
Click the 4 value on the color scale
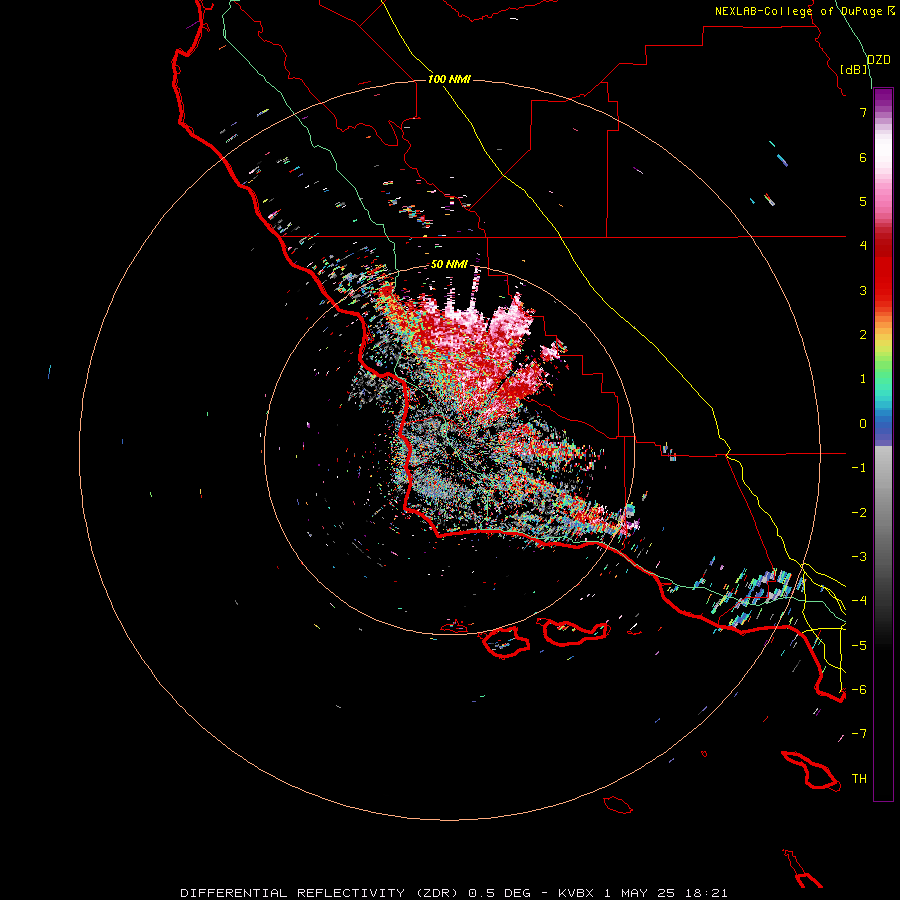(x=863, y=246)
